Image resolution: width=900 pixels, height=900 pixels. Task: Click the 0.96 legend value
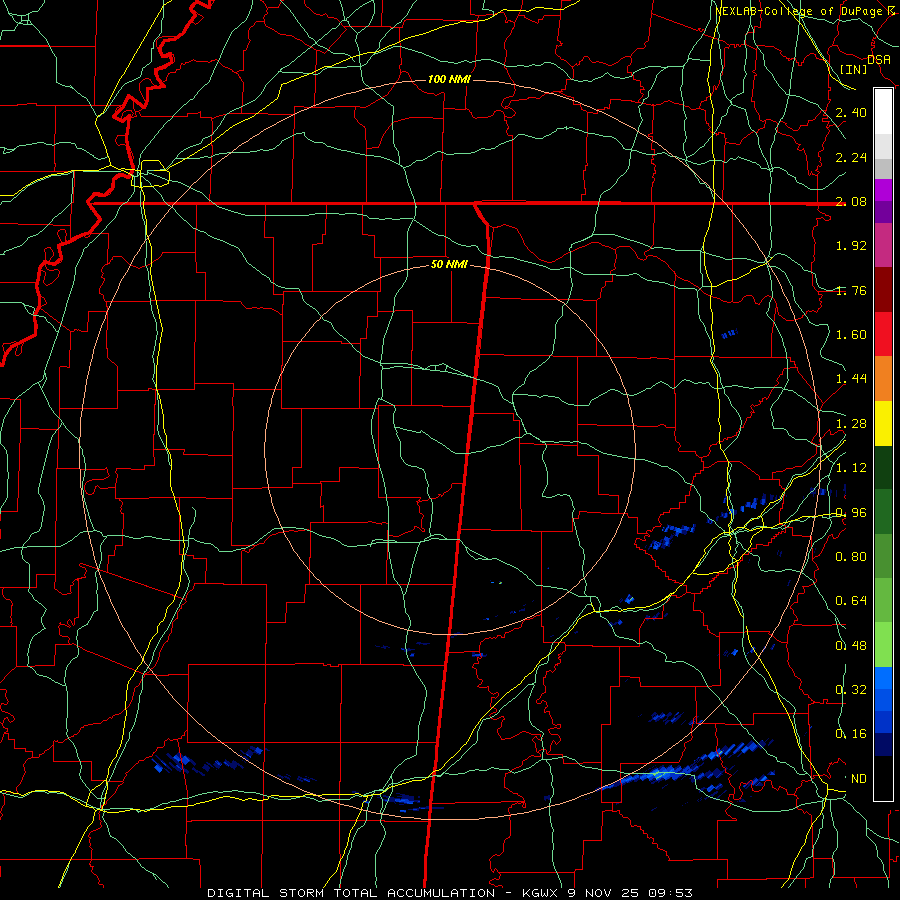851,513
